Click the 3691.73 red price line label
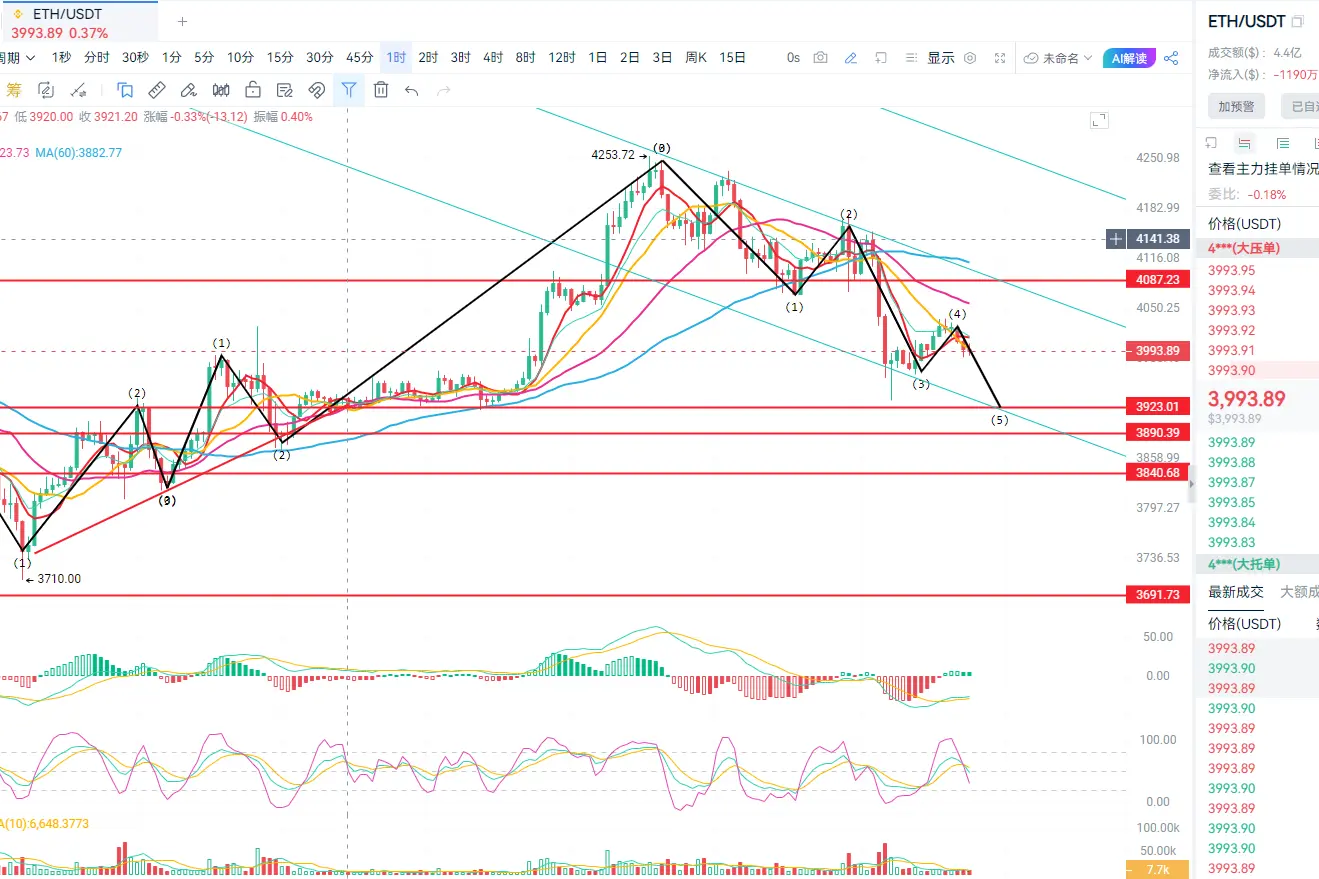The height and width of the screenshot is (879, 1319). tap(1157, 594)
